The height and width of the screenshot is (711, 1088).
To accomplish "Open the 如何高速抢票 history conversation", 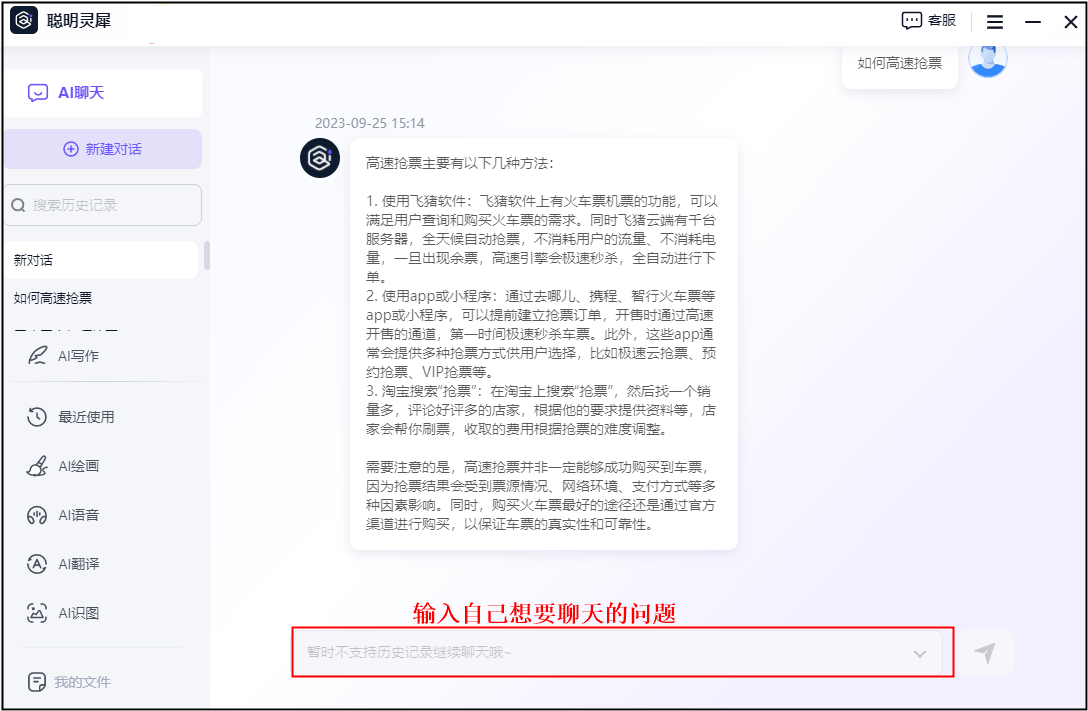I will coord(100,298).
